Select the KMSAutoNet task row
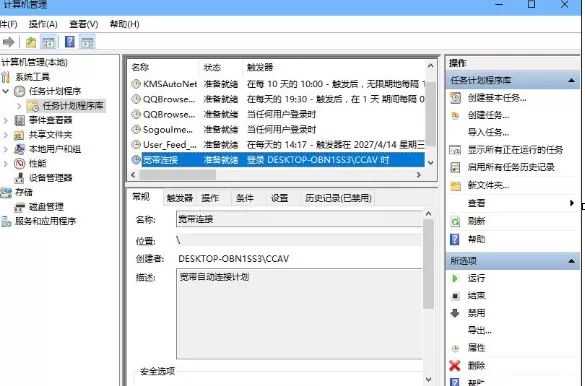 [x=277, y=84]
